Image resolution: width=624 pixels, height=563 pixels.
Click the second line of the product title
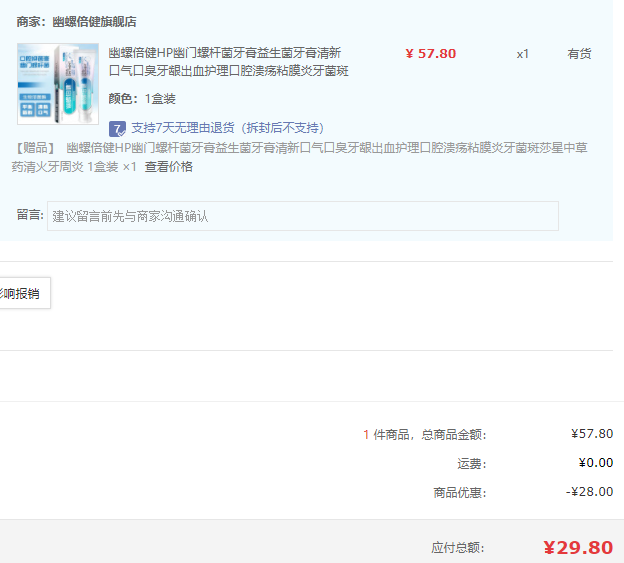[x=228, y=71]
